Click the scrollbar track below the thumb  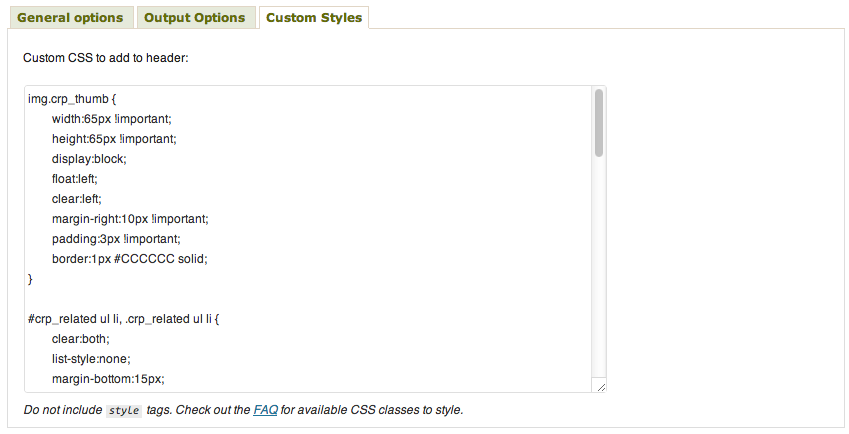[x=599, y=270]
